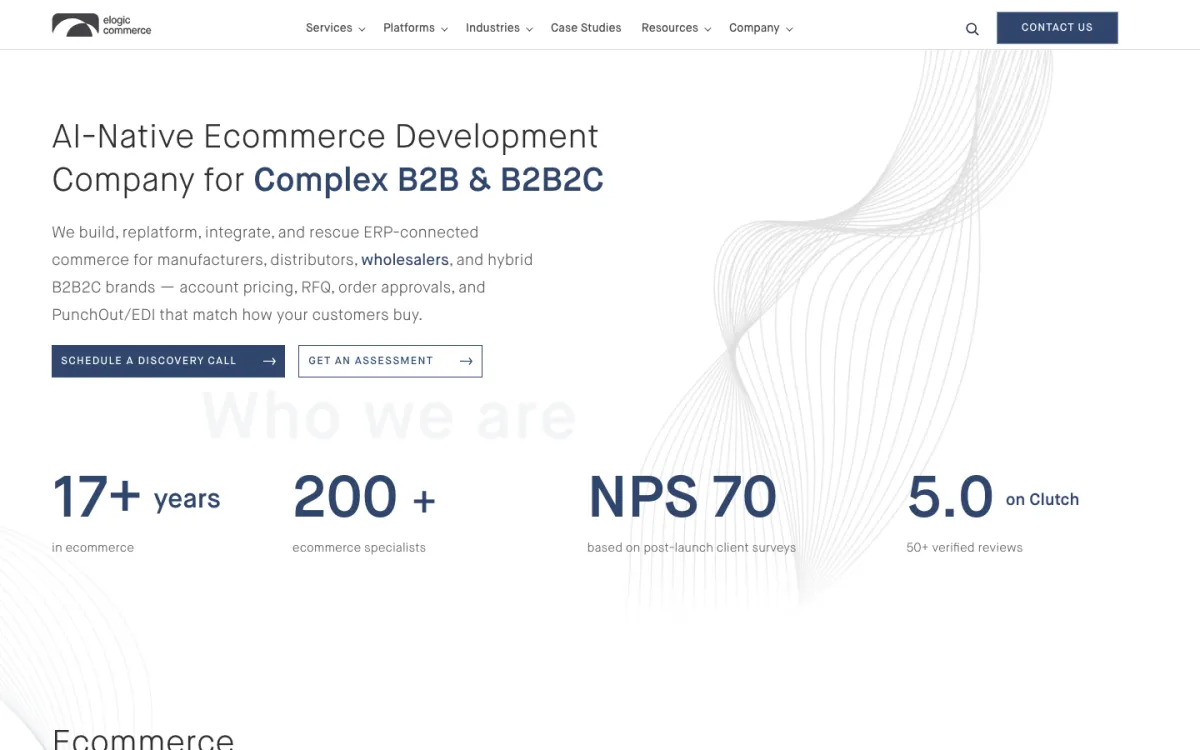Click the Elogic Commerce logo

(x=102, y=25)
